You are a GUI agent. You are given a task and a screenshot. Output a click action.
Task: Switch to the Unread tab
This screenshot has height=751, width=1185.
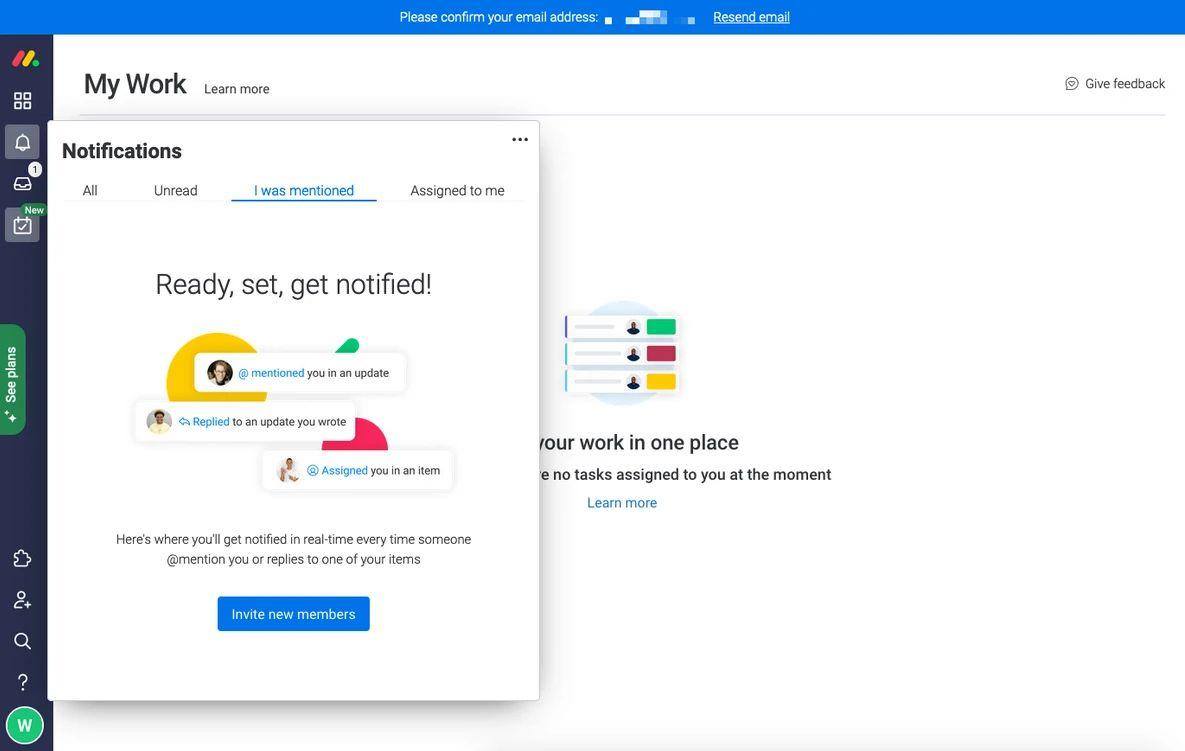coord(175,190)
